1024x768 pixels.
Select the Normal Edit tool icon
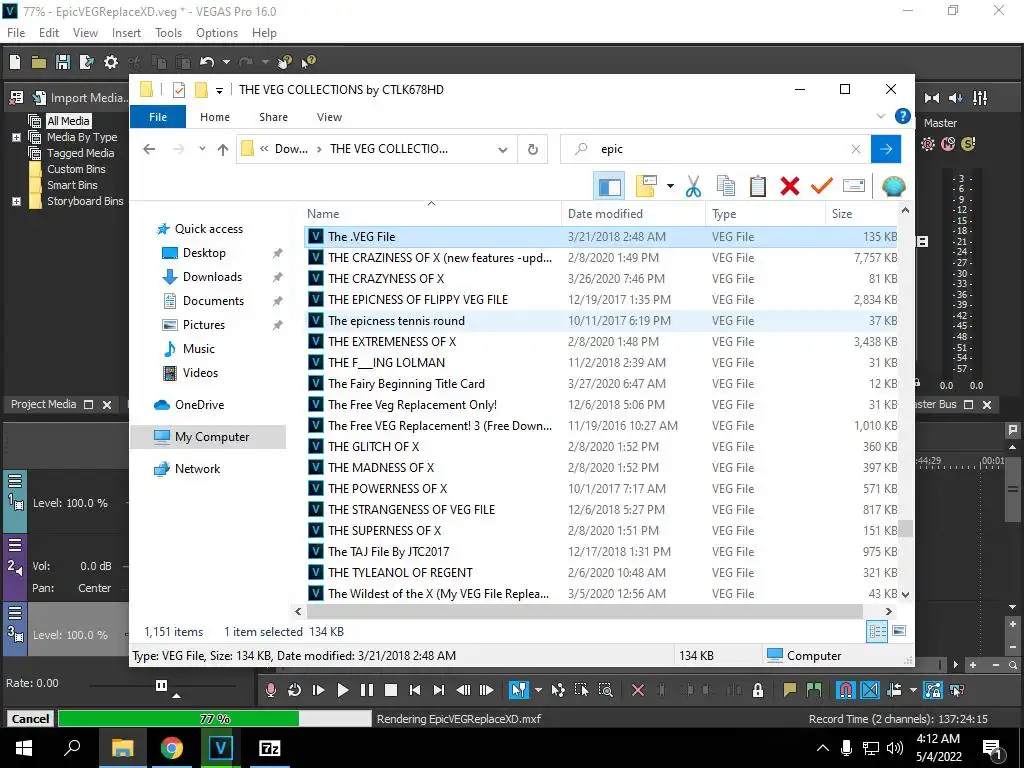coord(519,690)
